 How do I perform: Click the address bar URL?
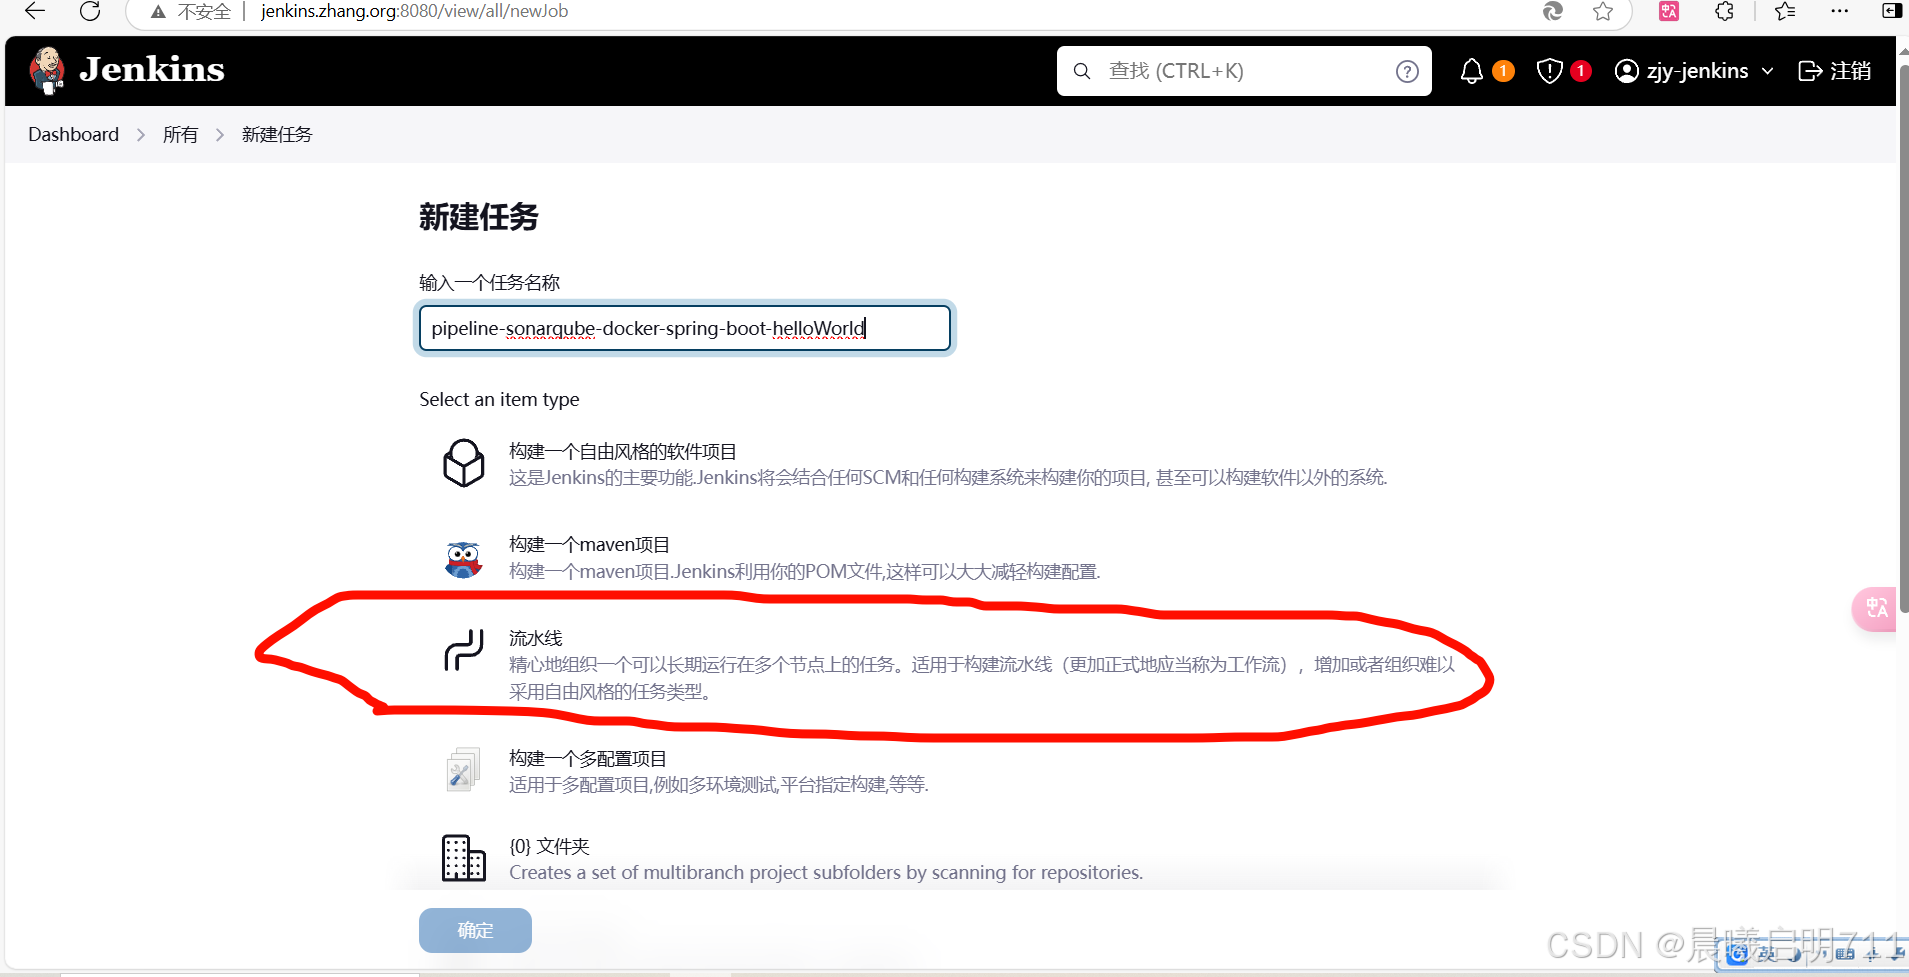coord(414,11)
